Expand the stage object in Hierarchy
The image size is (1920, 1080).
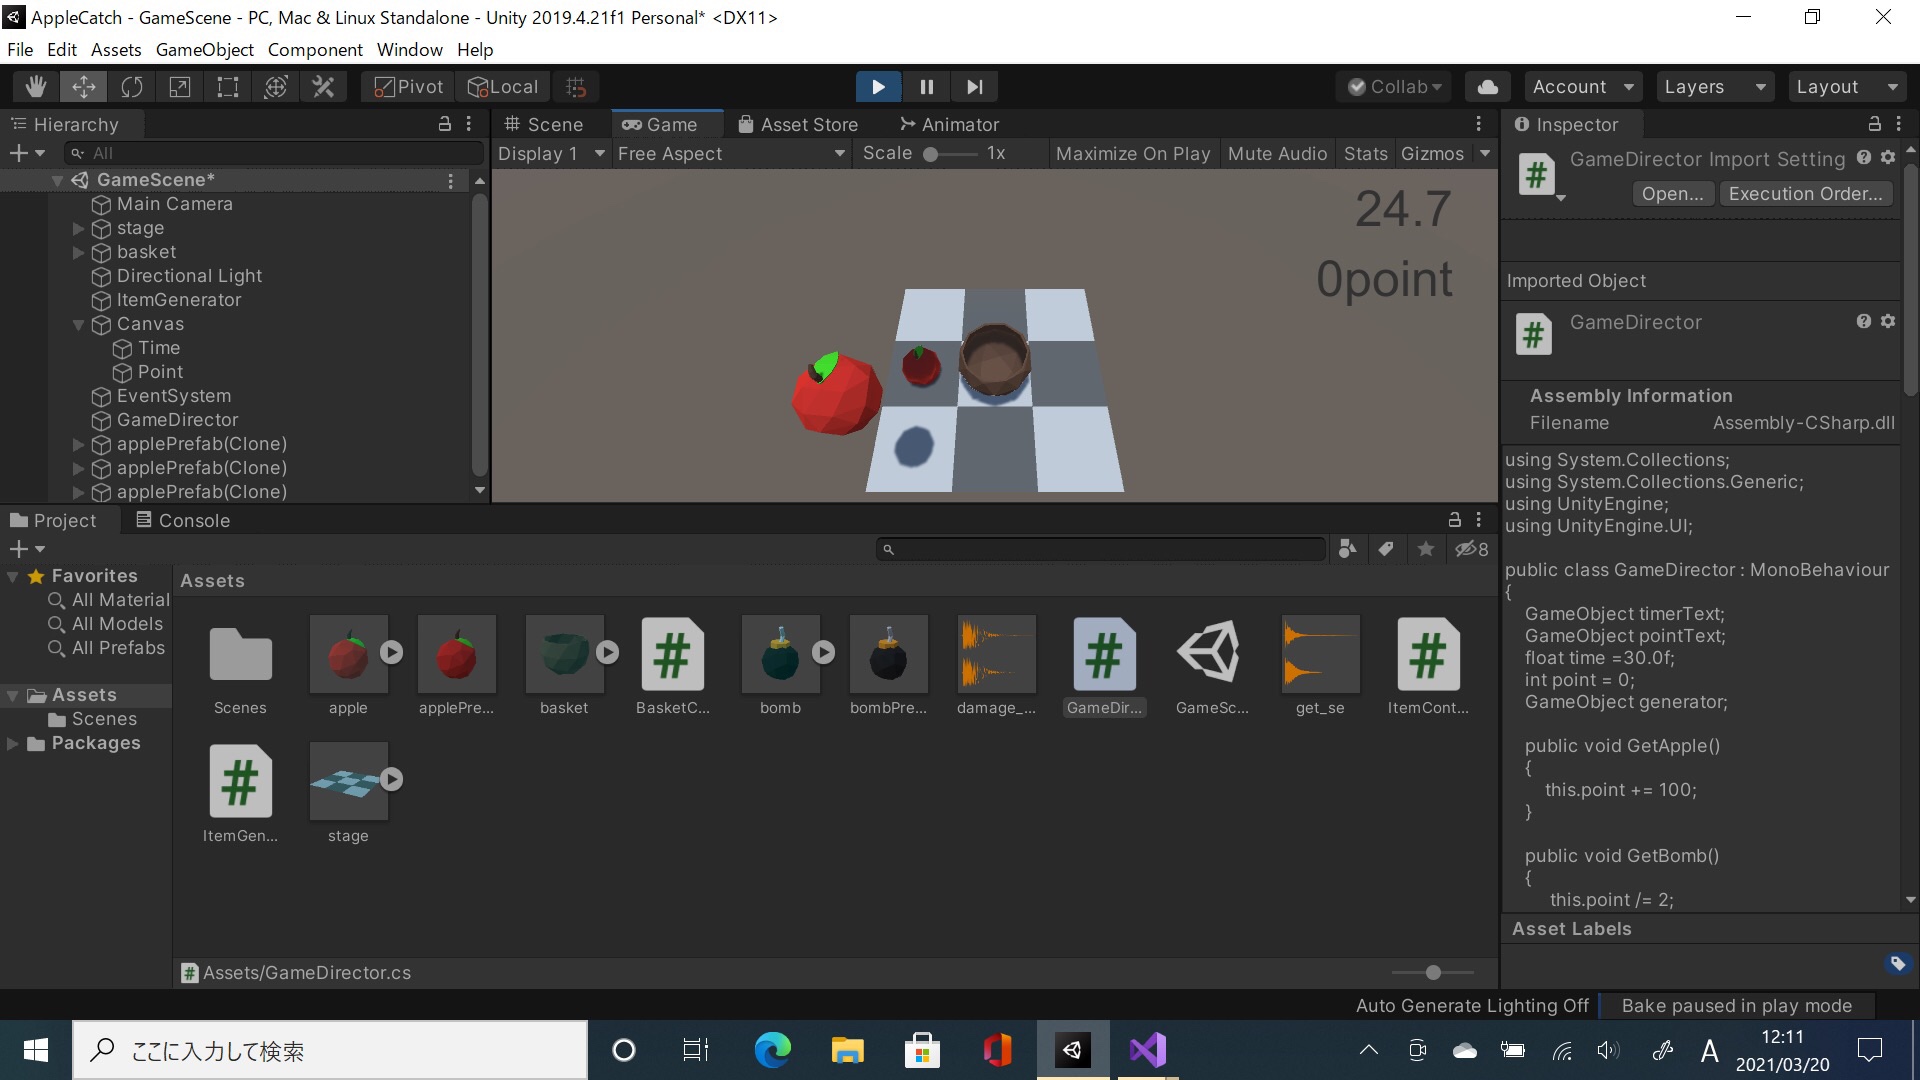79,228
